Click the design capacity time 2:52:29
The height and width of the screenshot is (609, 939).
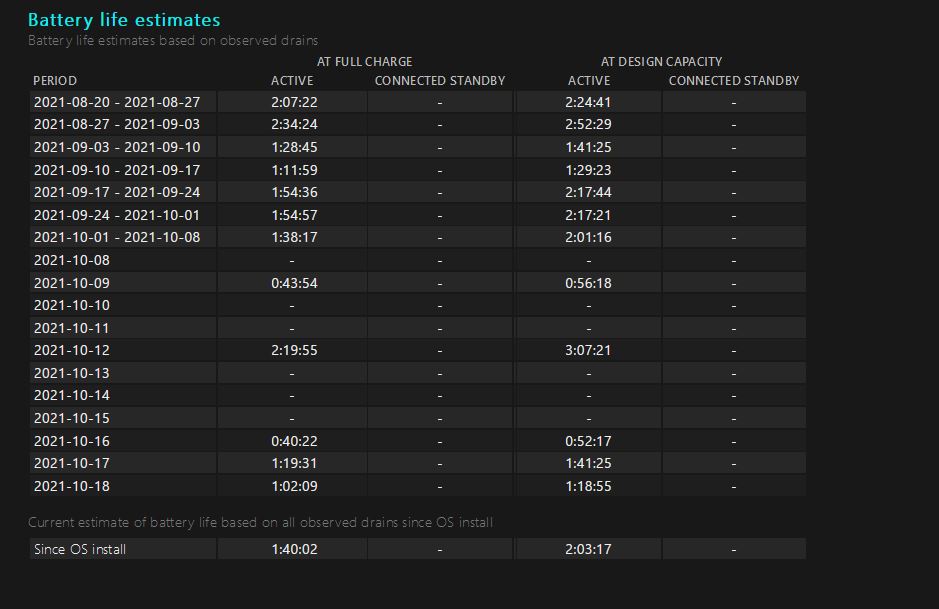click(x=588, y=124)
